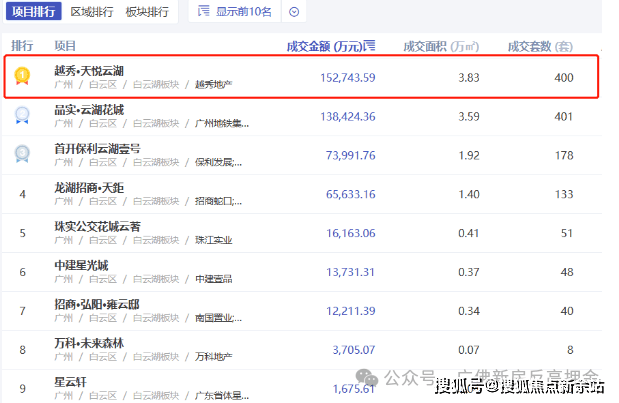Image resolution: width=619 pixels, height=403 pixels.
Task: Switch to the 区域排行 tab
Action: coord(92,13)
